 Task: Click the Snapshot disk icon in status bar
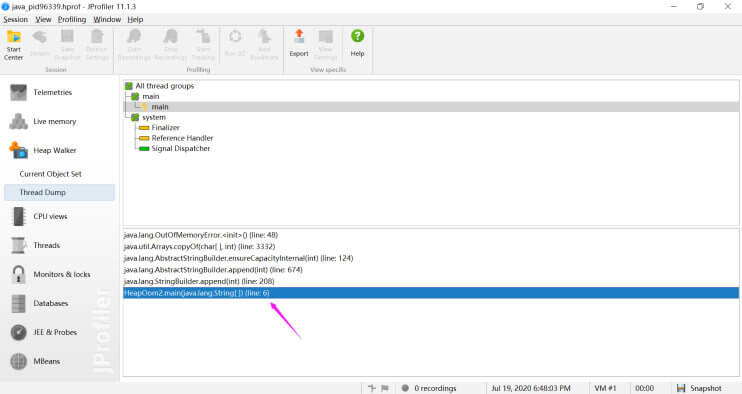click(x=681, y=388)
